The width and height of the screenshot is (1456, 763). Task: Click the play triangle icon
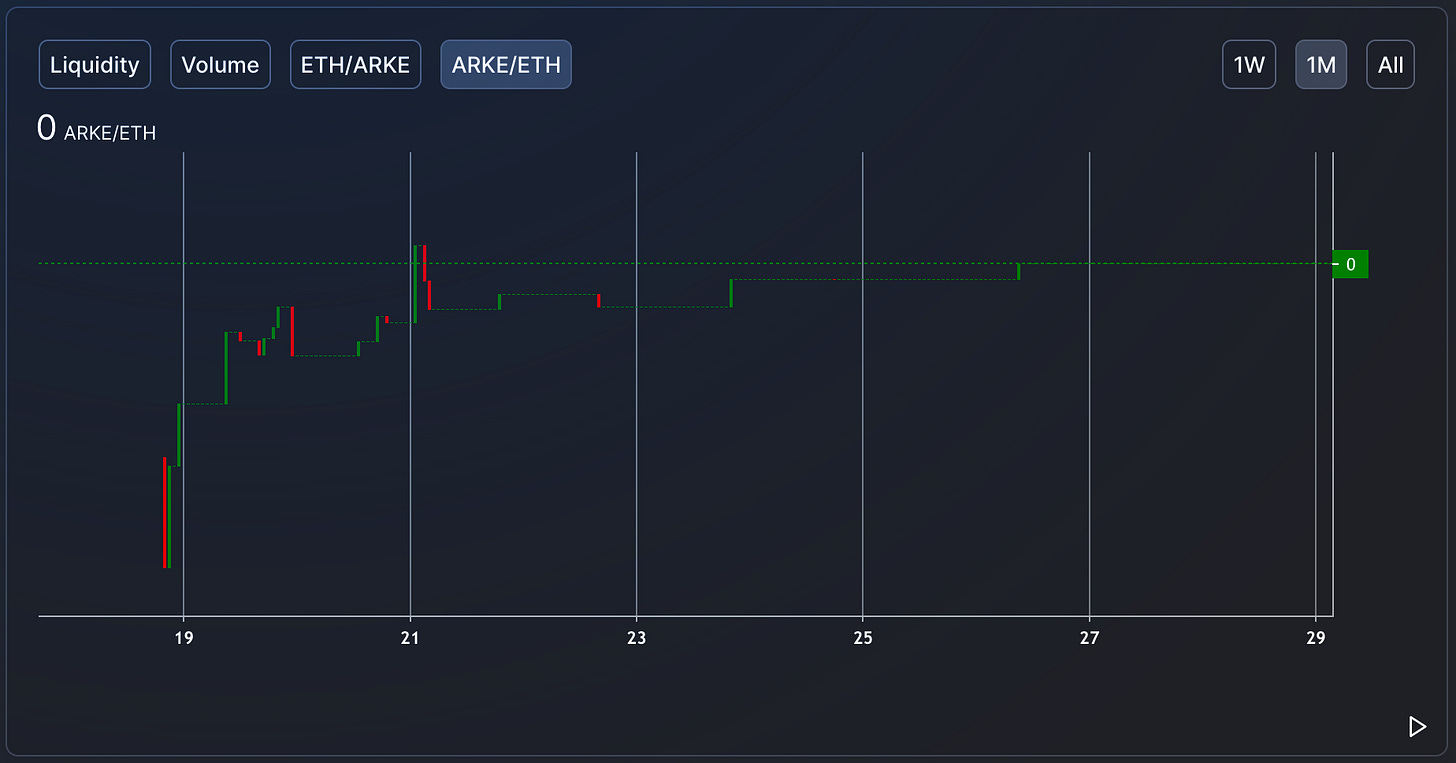[x=1417, y=726]
